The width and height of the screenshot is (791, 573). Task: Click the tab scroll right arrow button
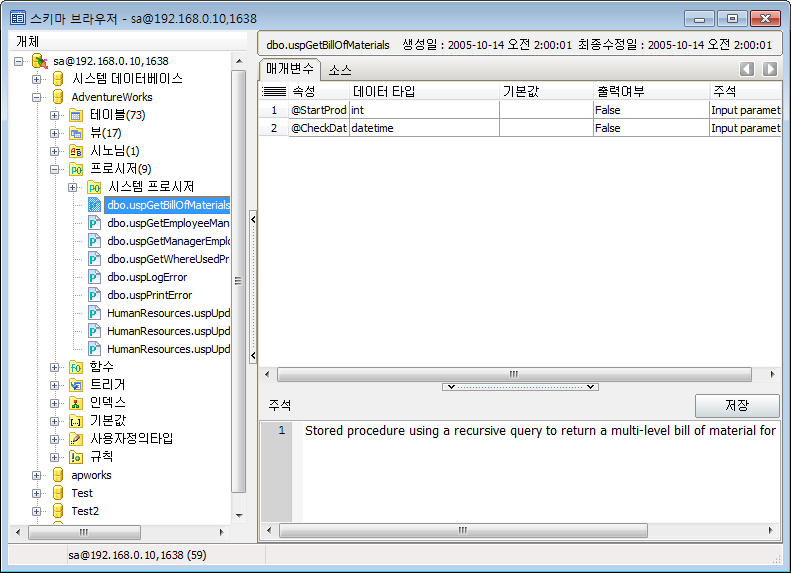[770, 69]
